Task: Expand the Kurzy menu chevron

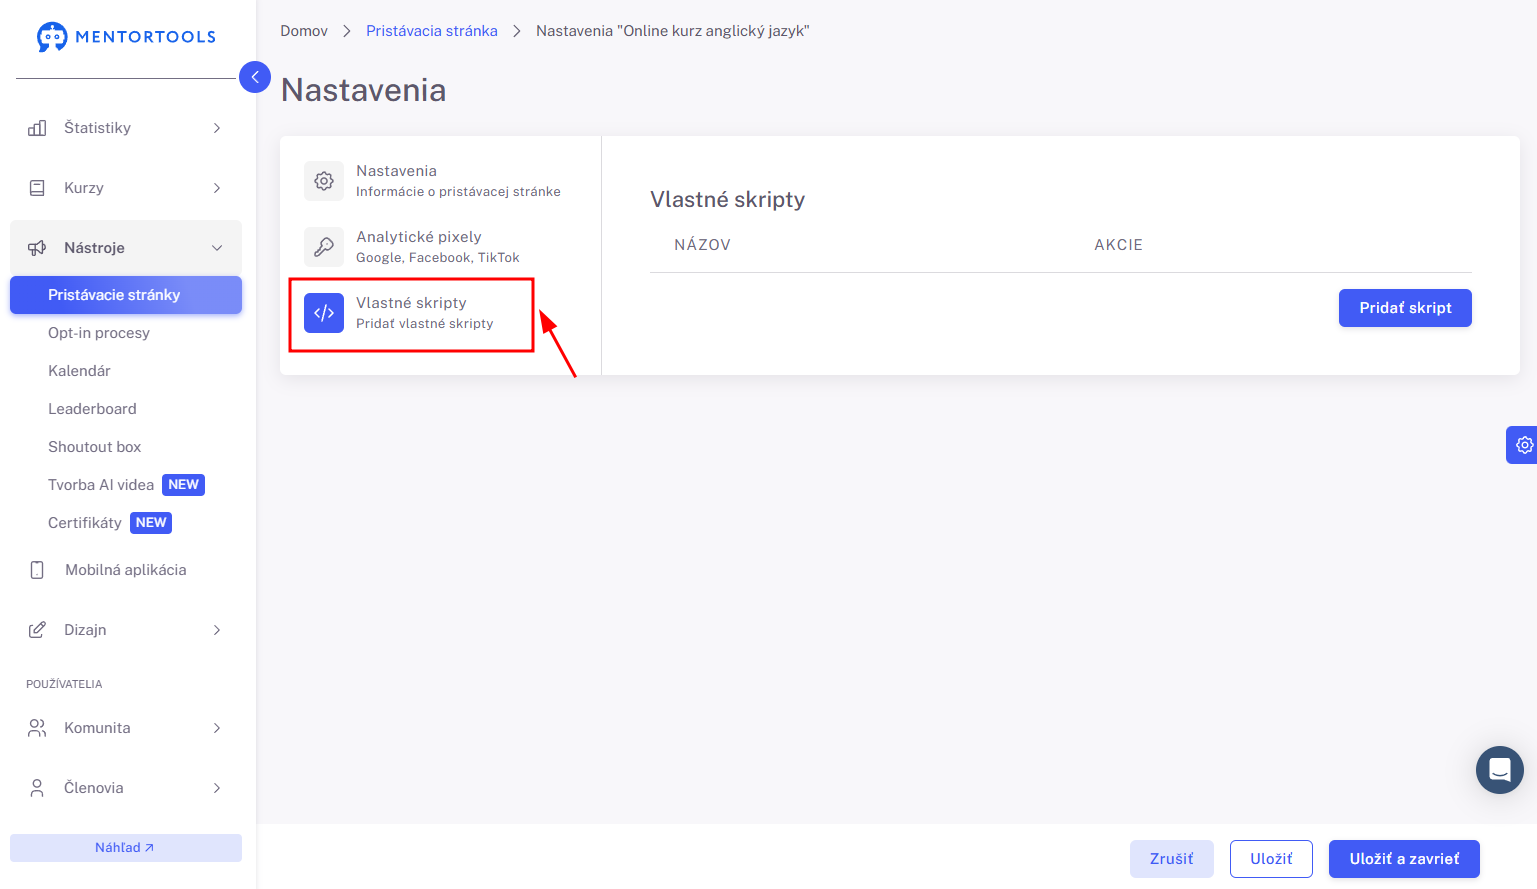Action: click(x=217, y=188)
